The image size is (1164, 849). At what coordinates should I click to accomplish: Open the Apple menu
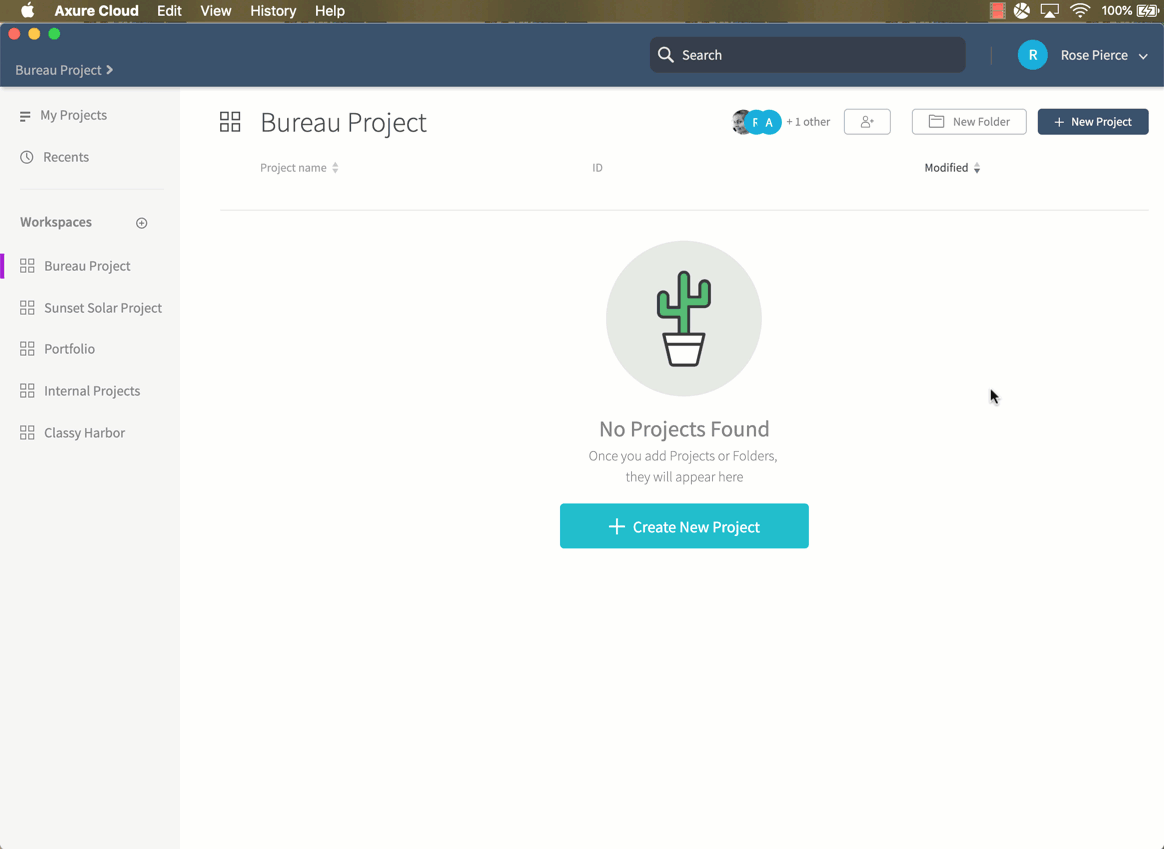click(x=27, y=10)
